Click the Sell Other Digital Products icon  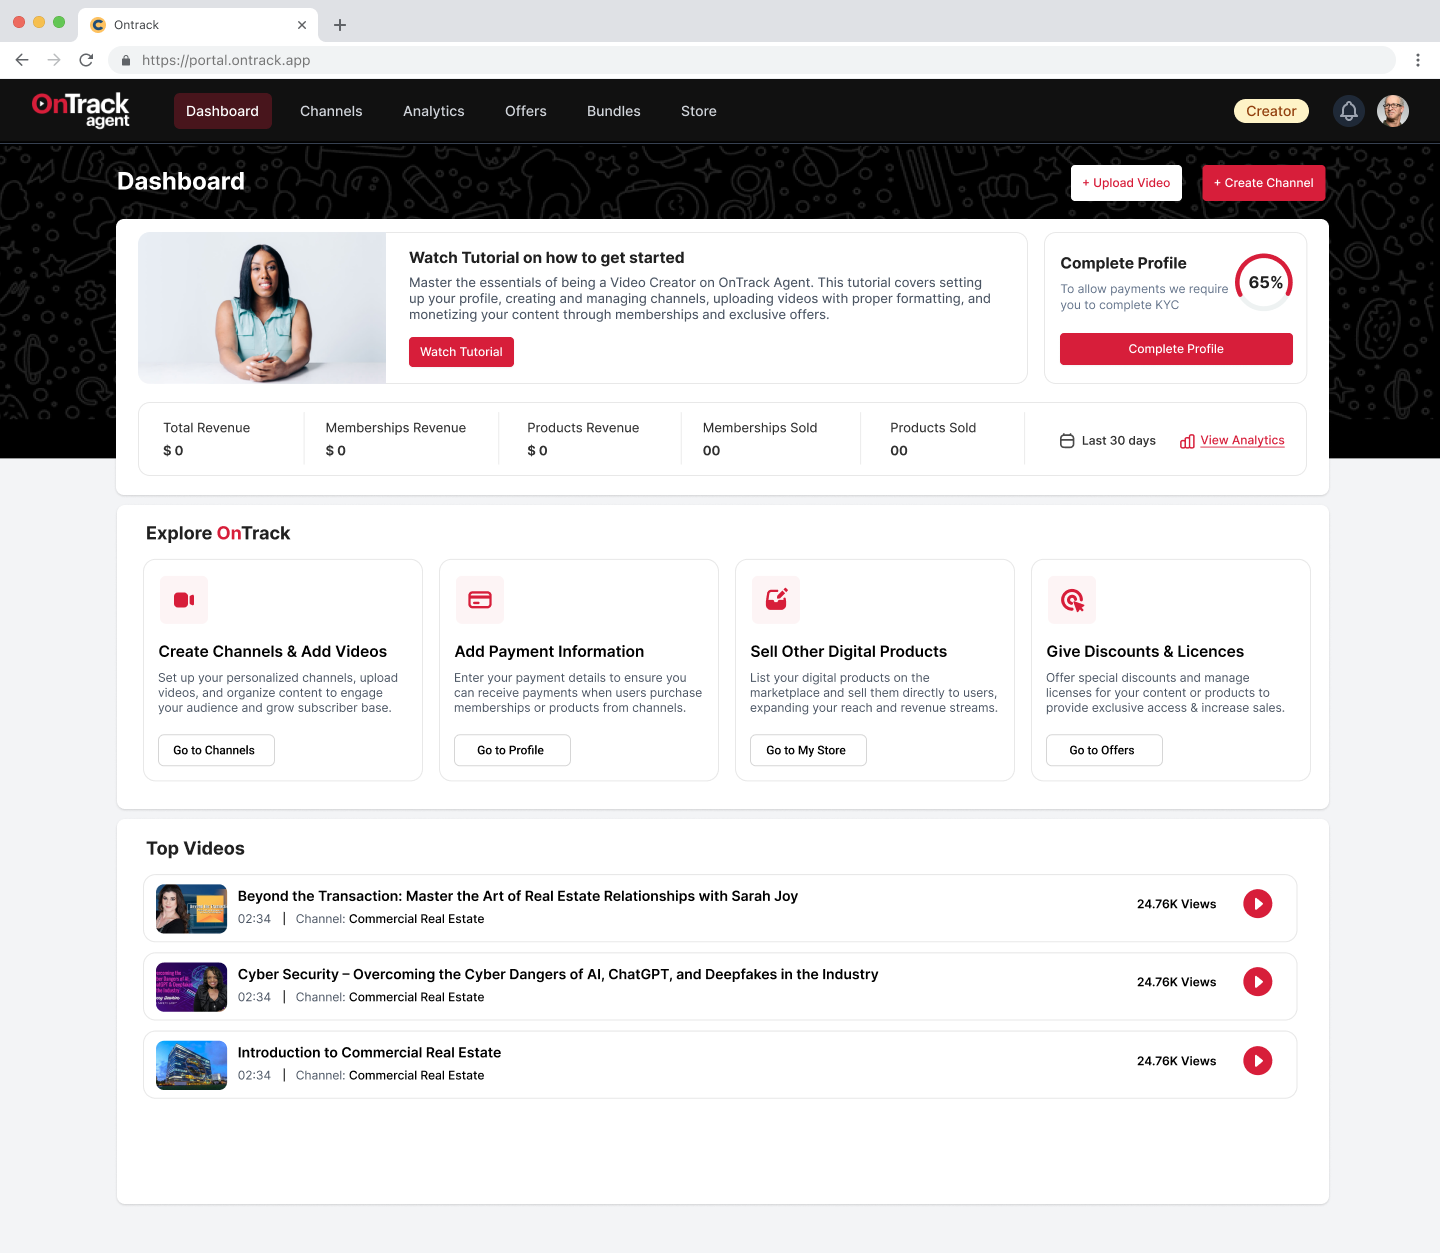coord(776,600)
